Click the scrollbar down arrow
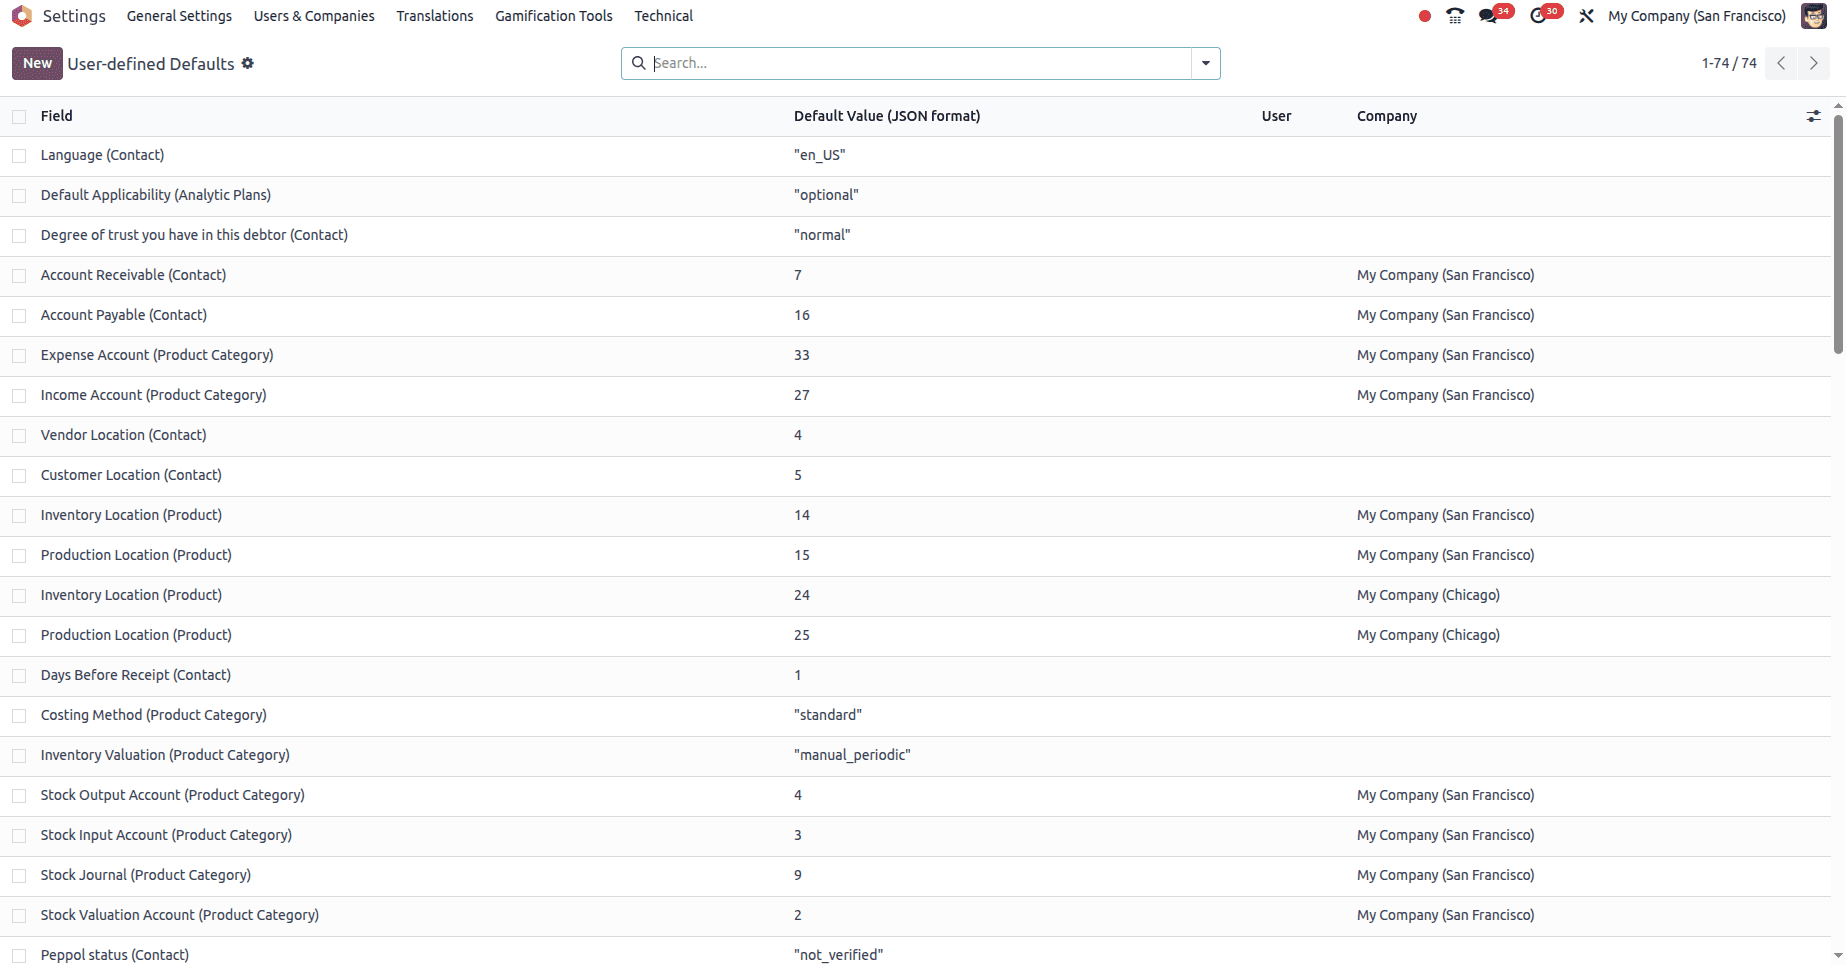This screenshot has height=965, width=1846. [1838, 957]
